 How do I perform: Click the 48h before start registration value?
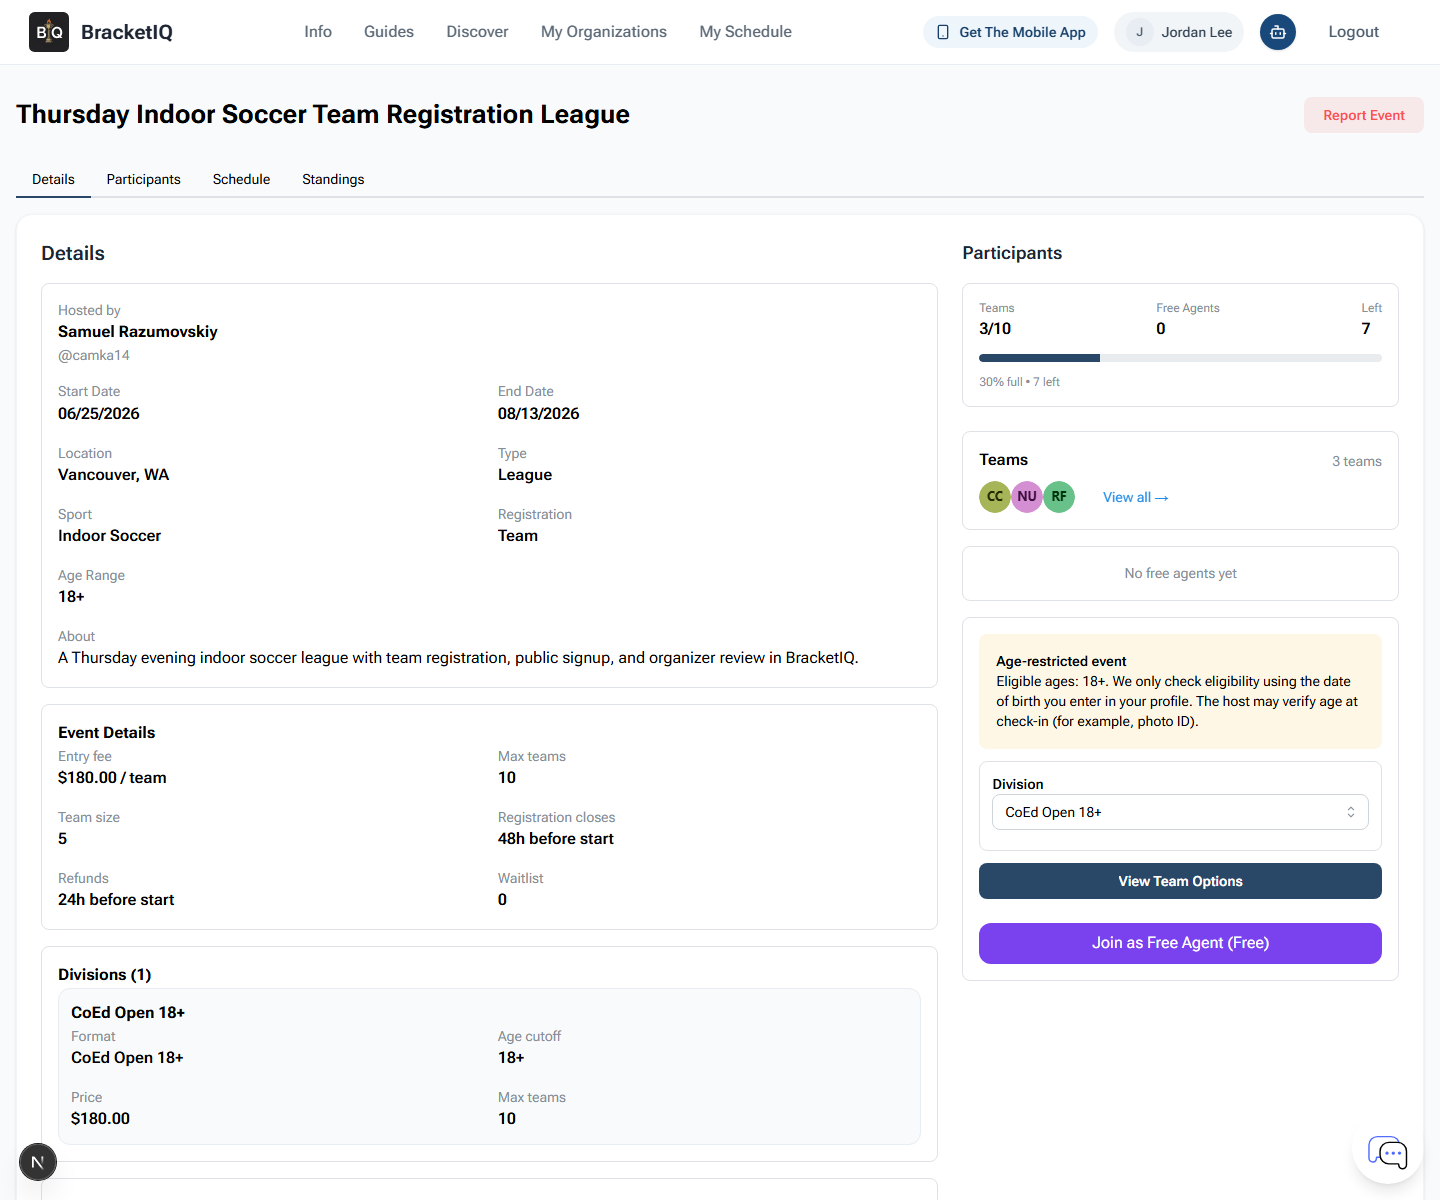(x=556, y=839)
